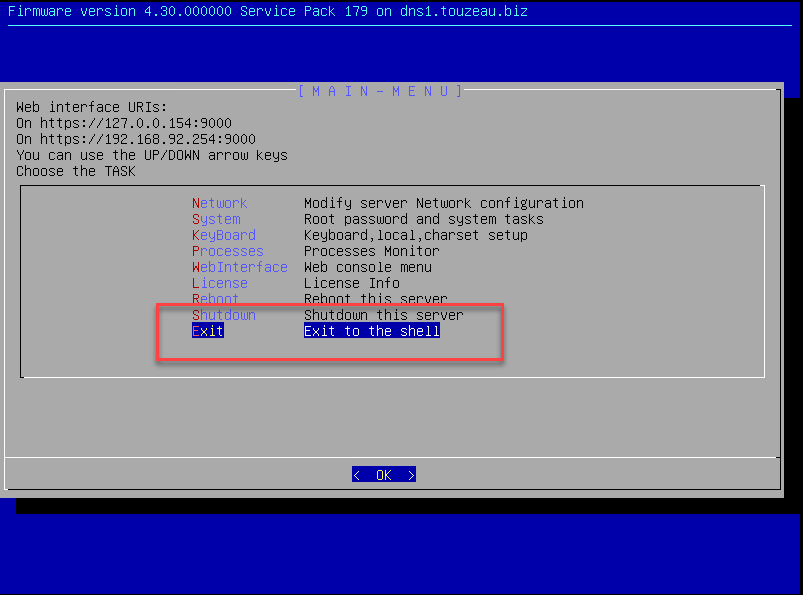Open the WebInterface menu entry
Image resolution: width=803 pixels, height=595 pixels.
tap(239, 267)
